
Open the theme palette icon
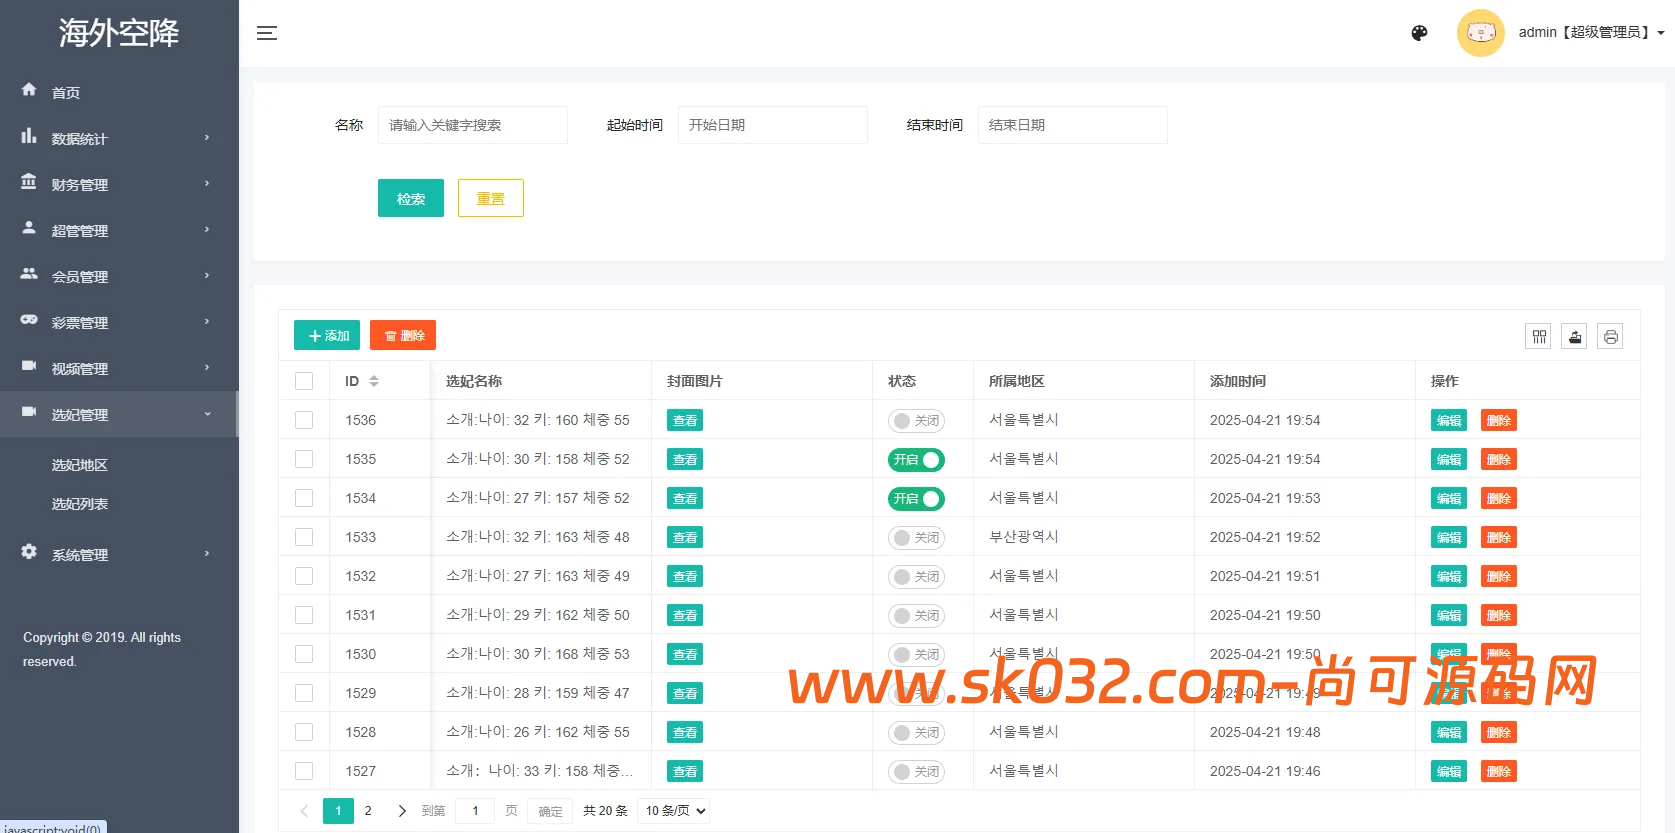point(1419,33)
